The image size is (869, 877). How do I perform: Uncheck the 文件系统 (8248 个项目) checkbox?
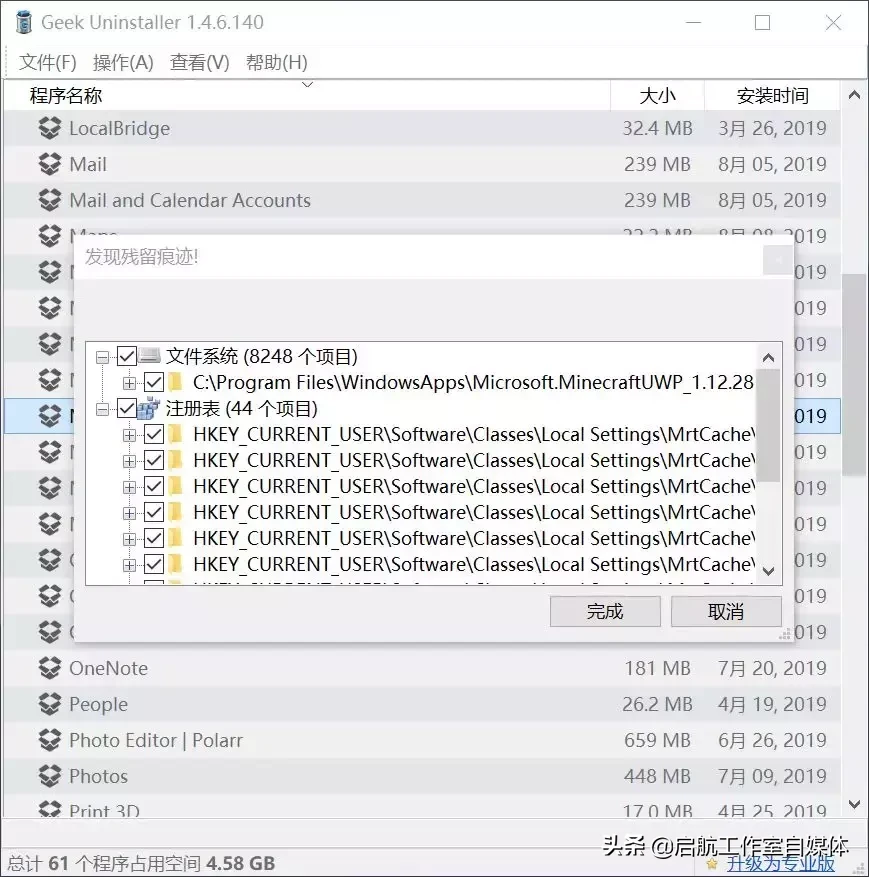coord(127,356)
